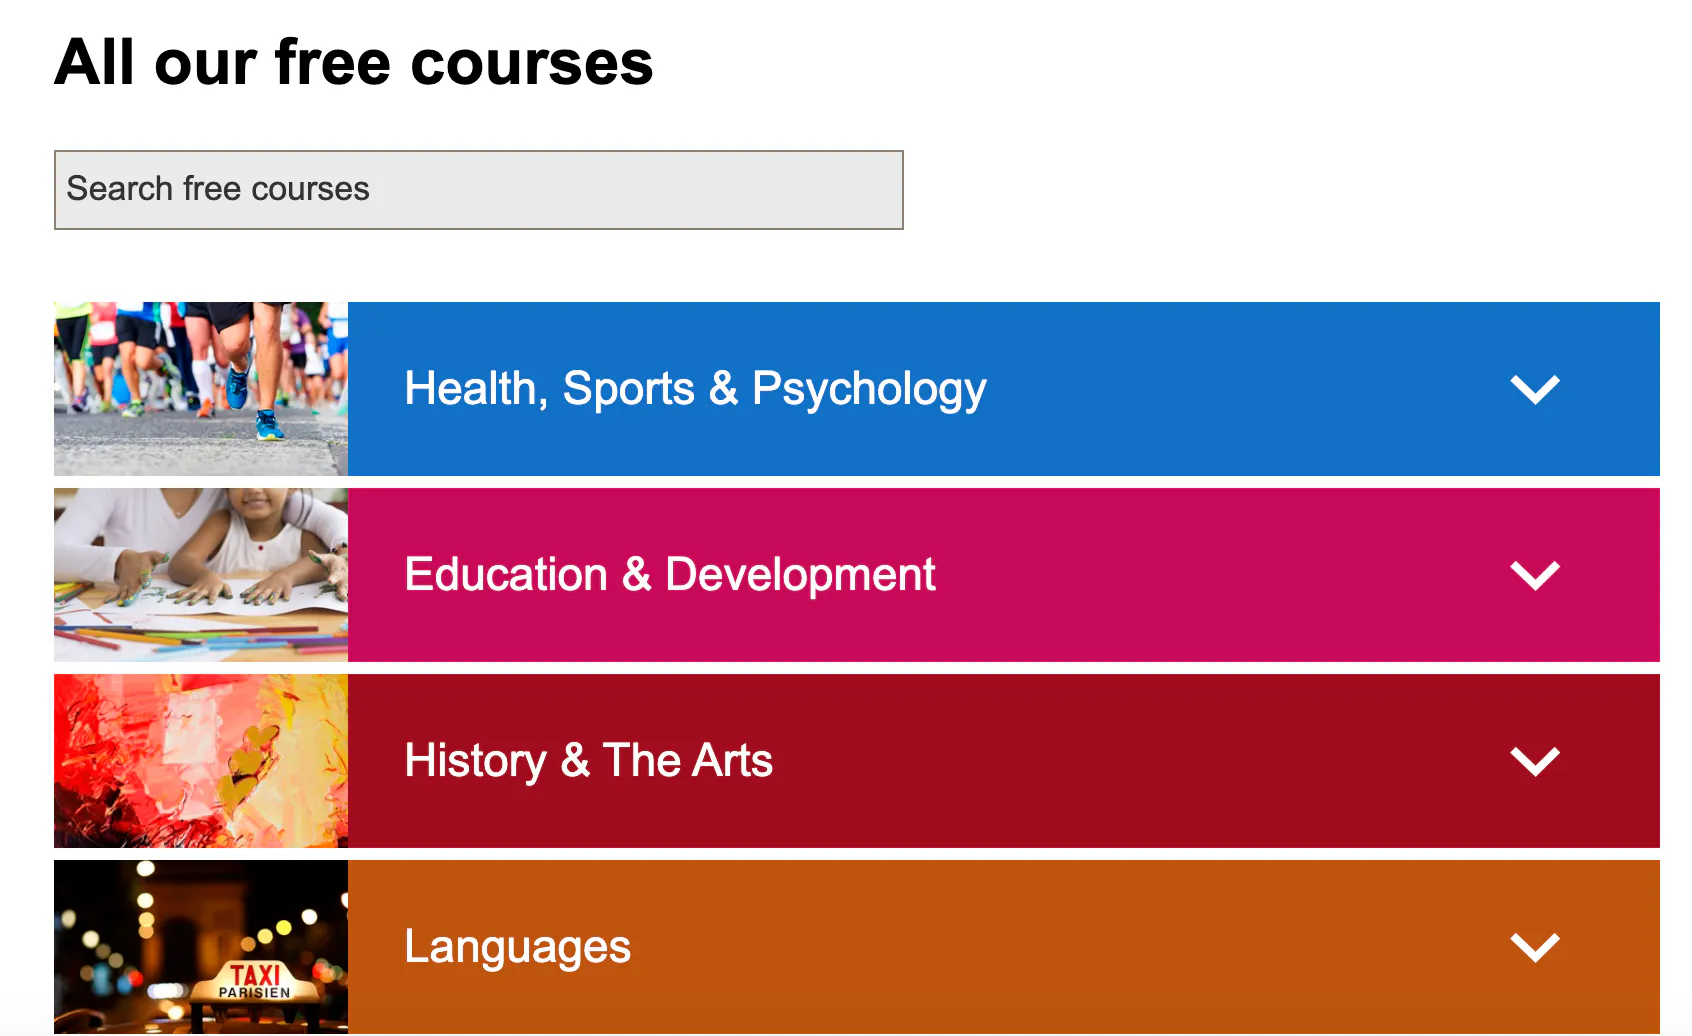Expand the Languages section chevron
This screenshot has height=1036, width=1692.
(1535, 947)
